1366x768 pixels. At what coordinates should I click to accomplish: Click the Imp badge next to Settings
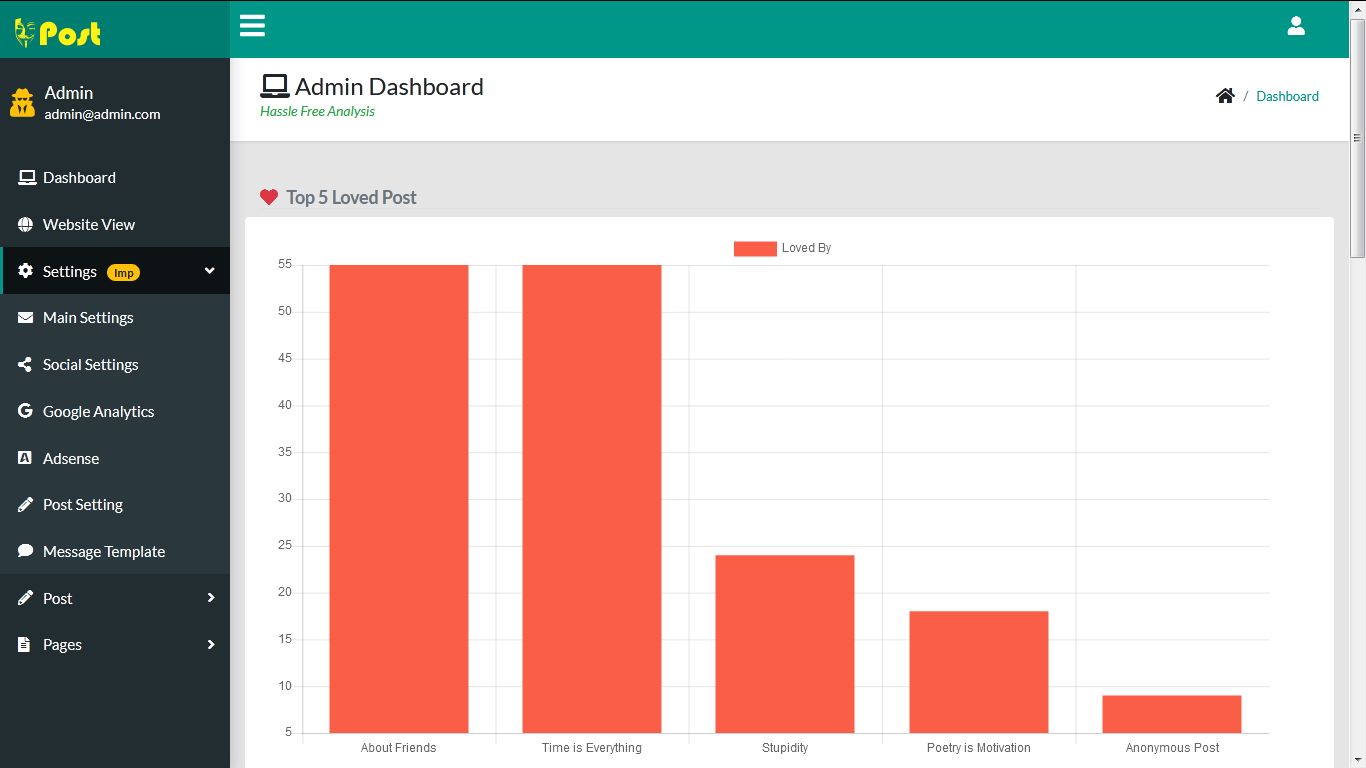(123, 273)
